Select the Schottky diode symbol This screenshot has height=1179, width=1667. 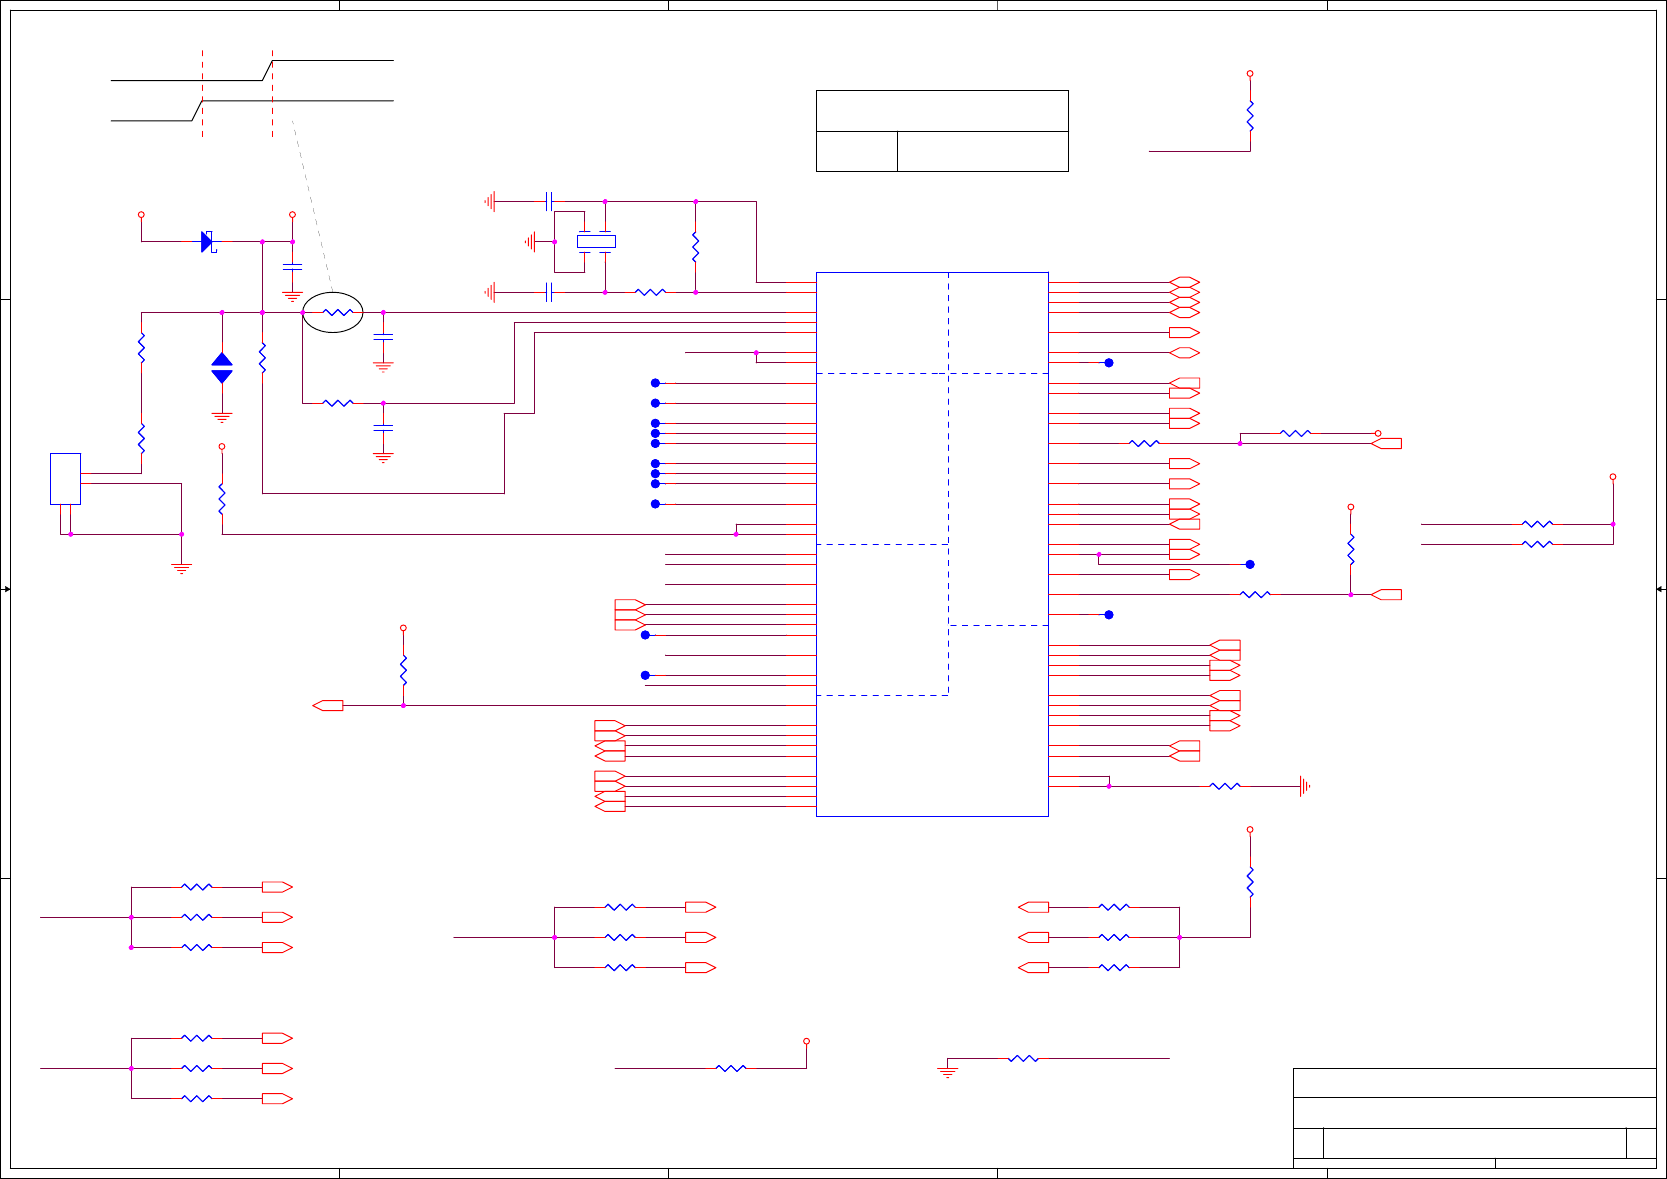[208, 242]
